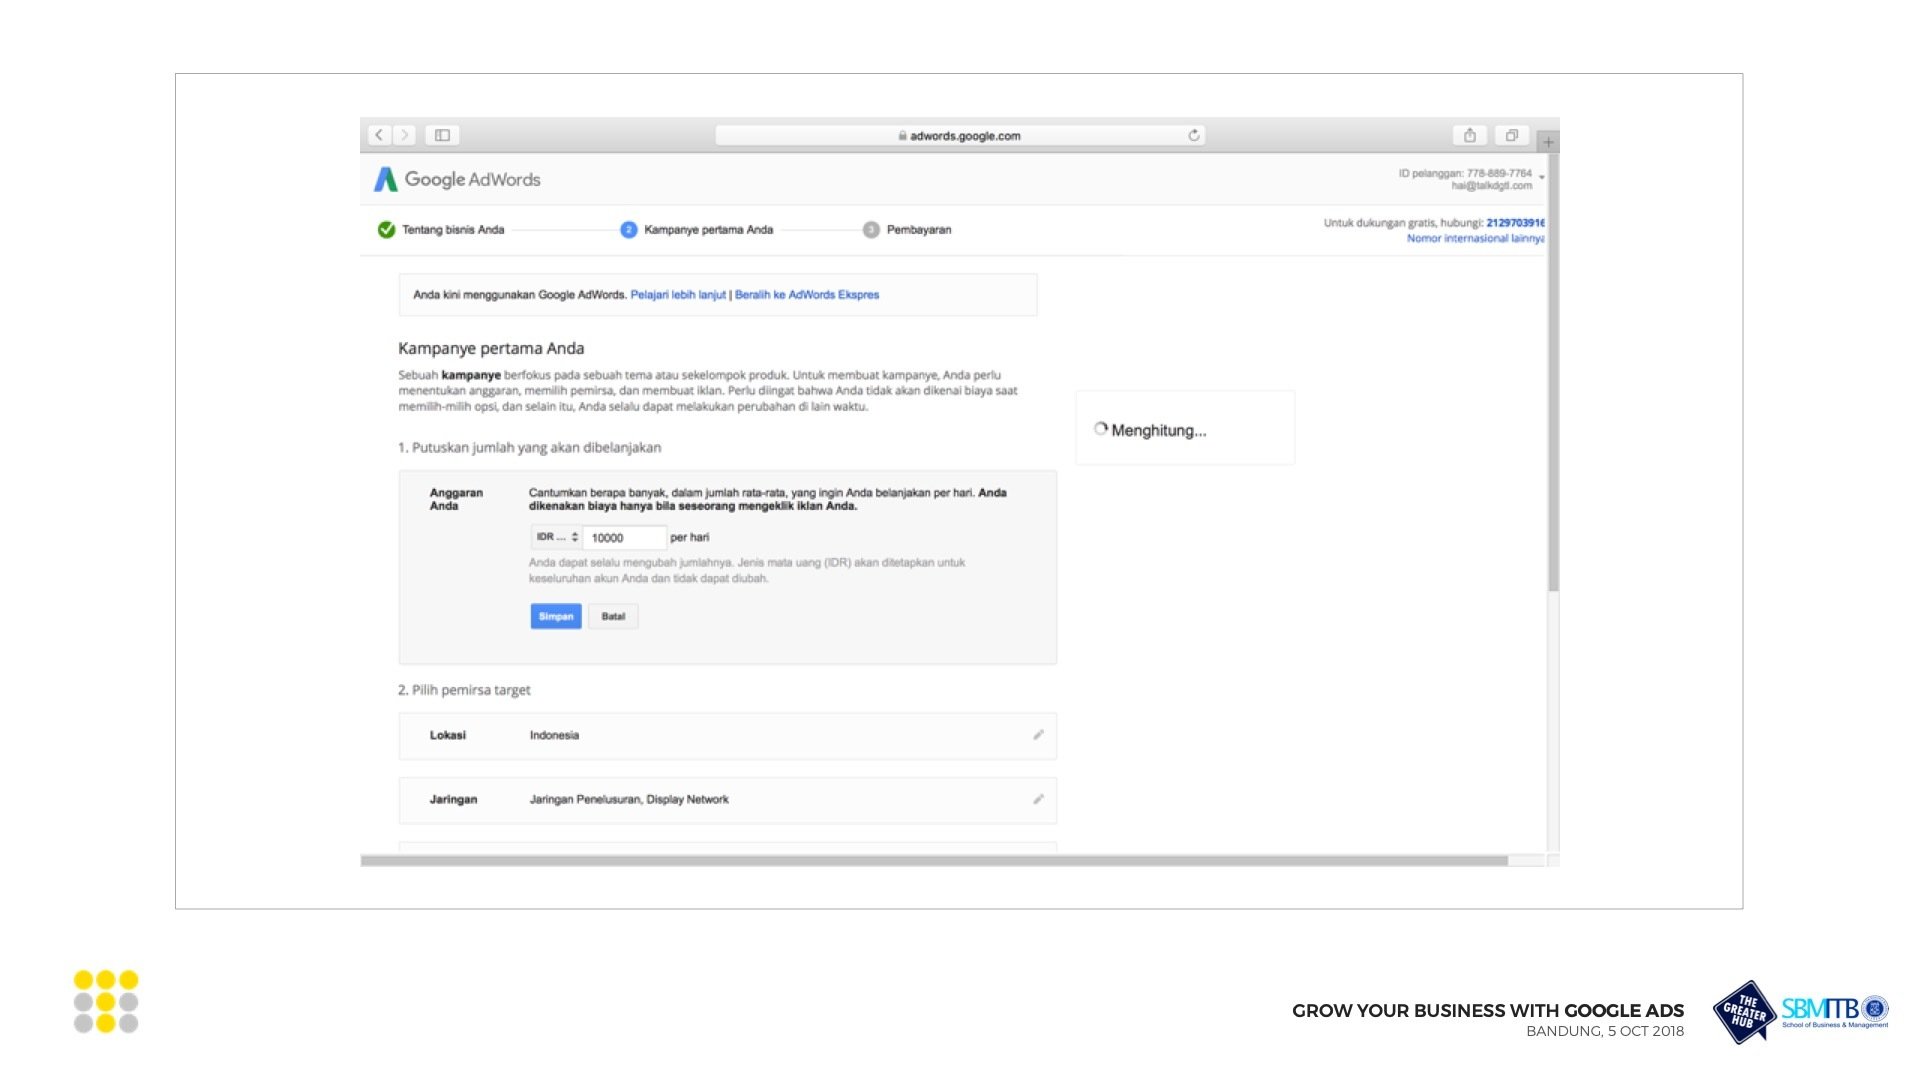Reload page via address bar icon
Viewport: 1920px width, 1080px height.
[x=1194, y=135]
